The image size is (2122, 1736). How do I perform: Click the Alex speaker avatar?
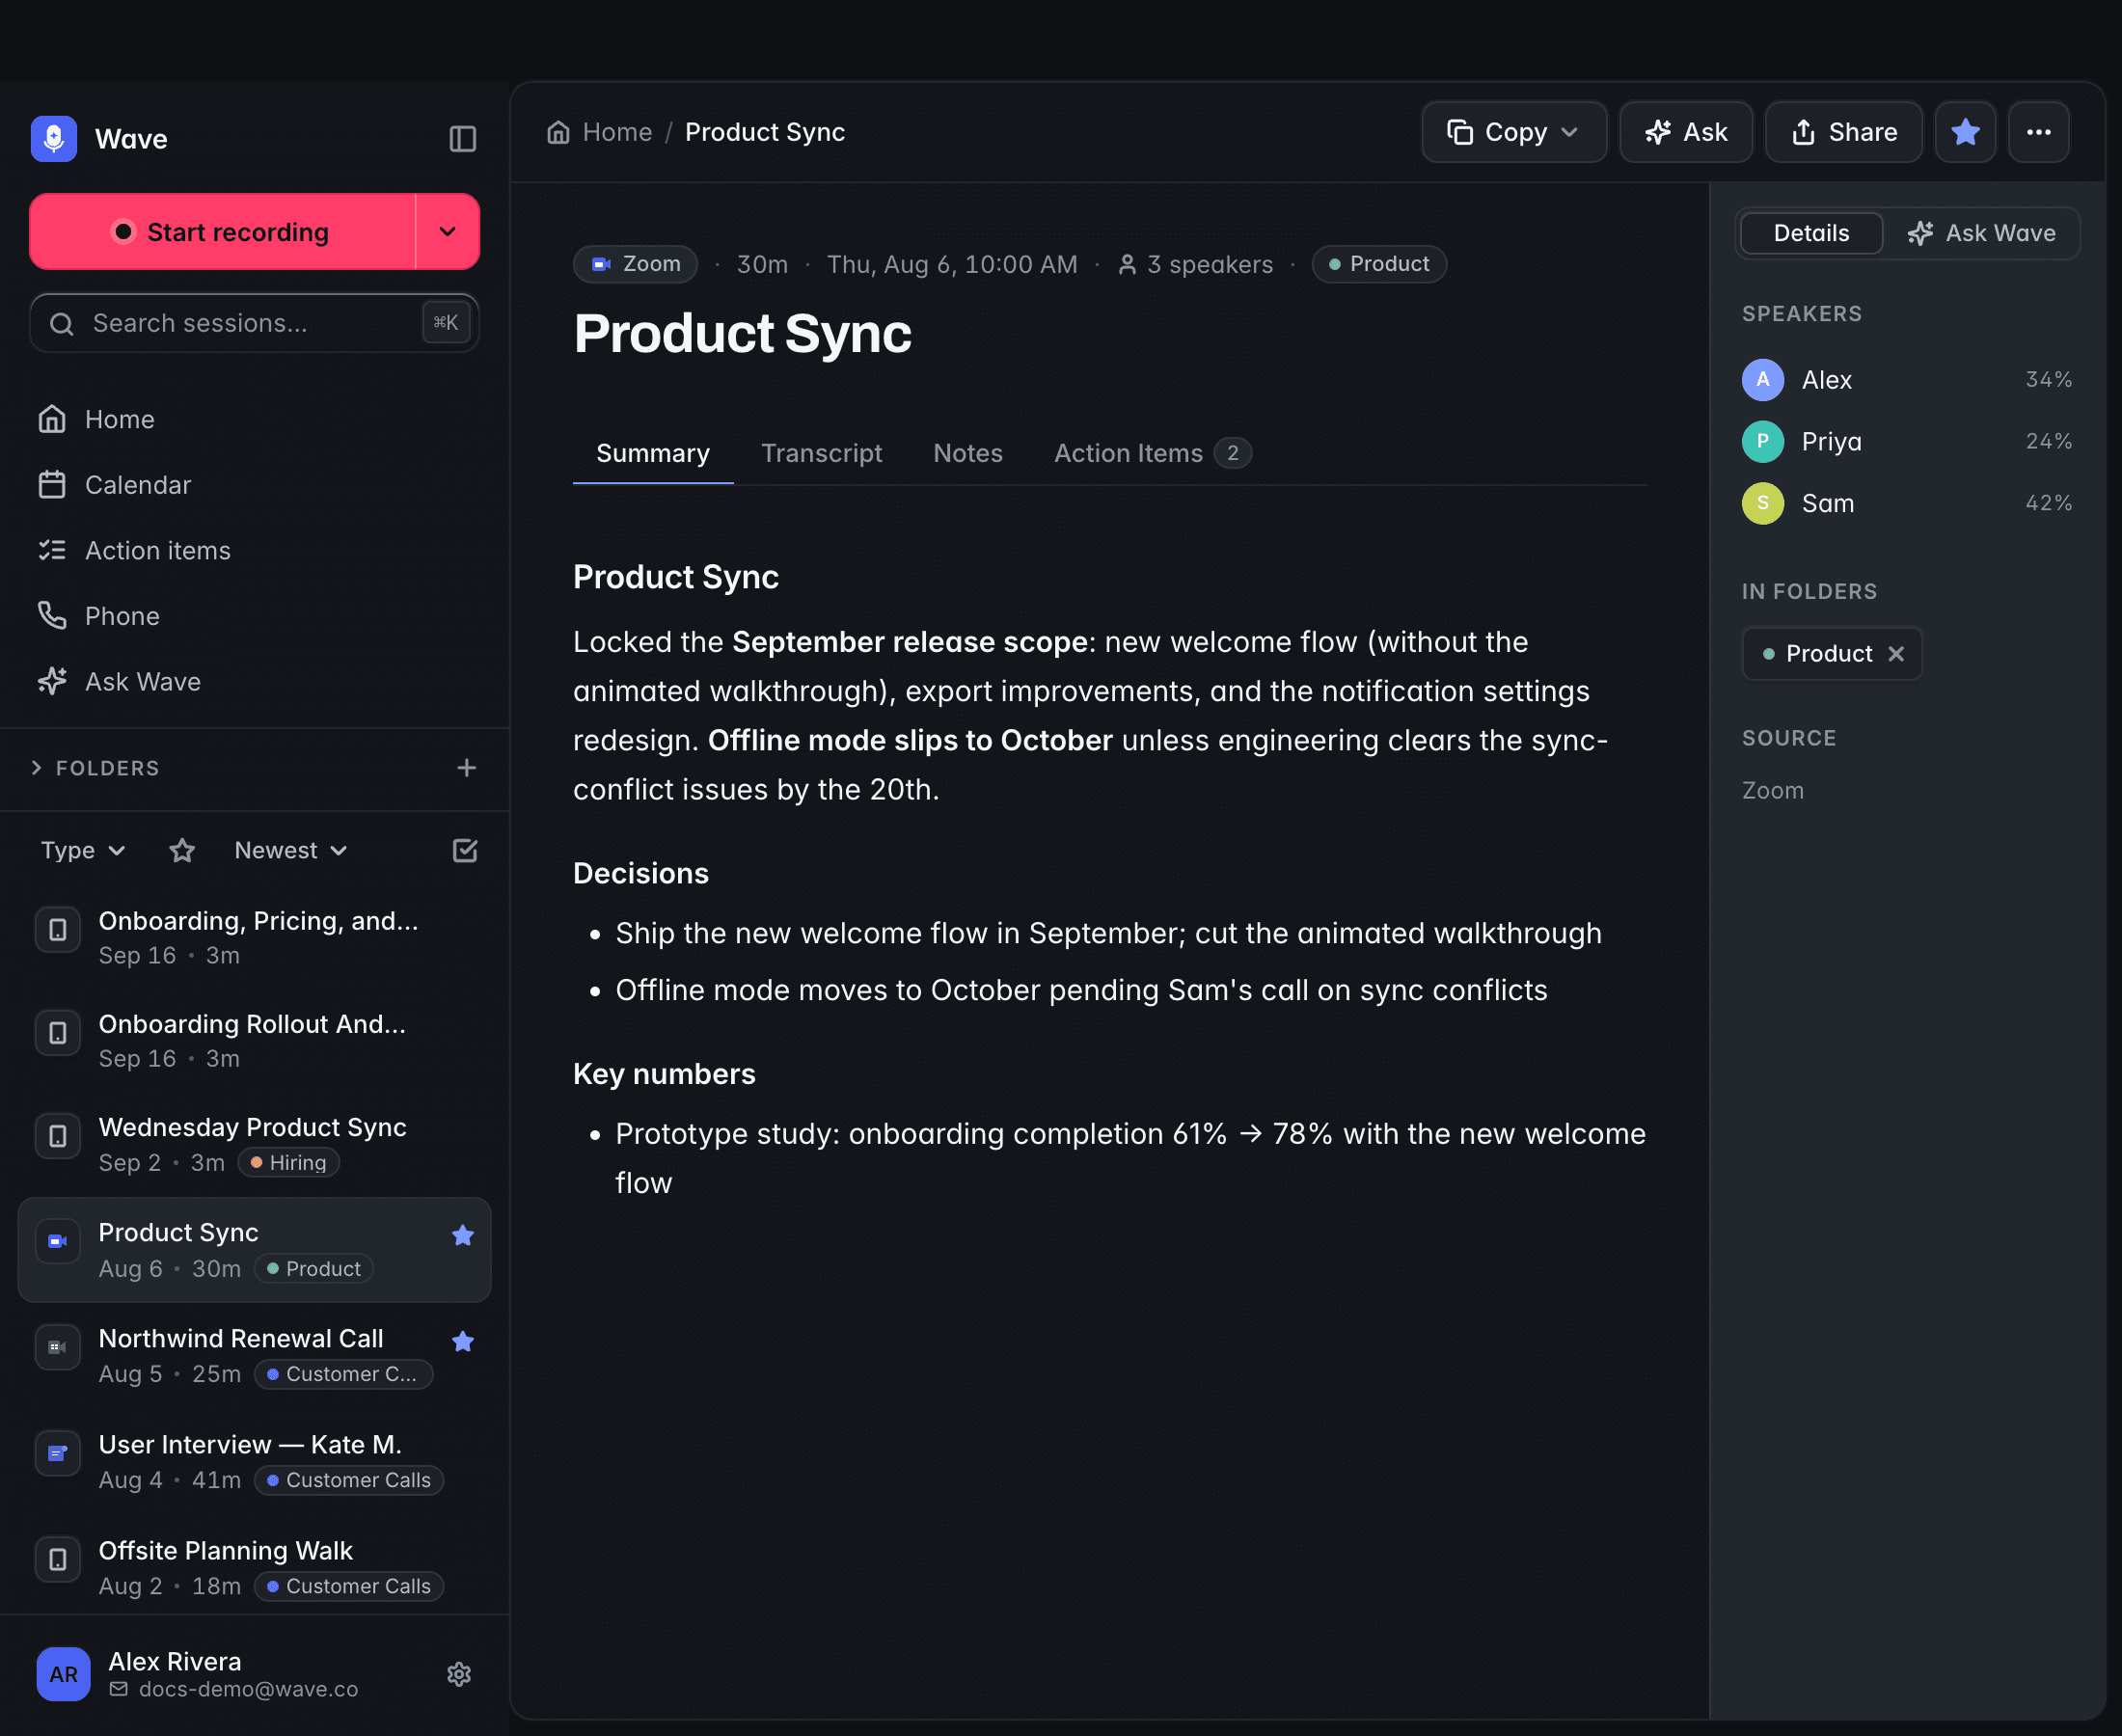pyautogui.click(x=1763, y=380)
